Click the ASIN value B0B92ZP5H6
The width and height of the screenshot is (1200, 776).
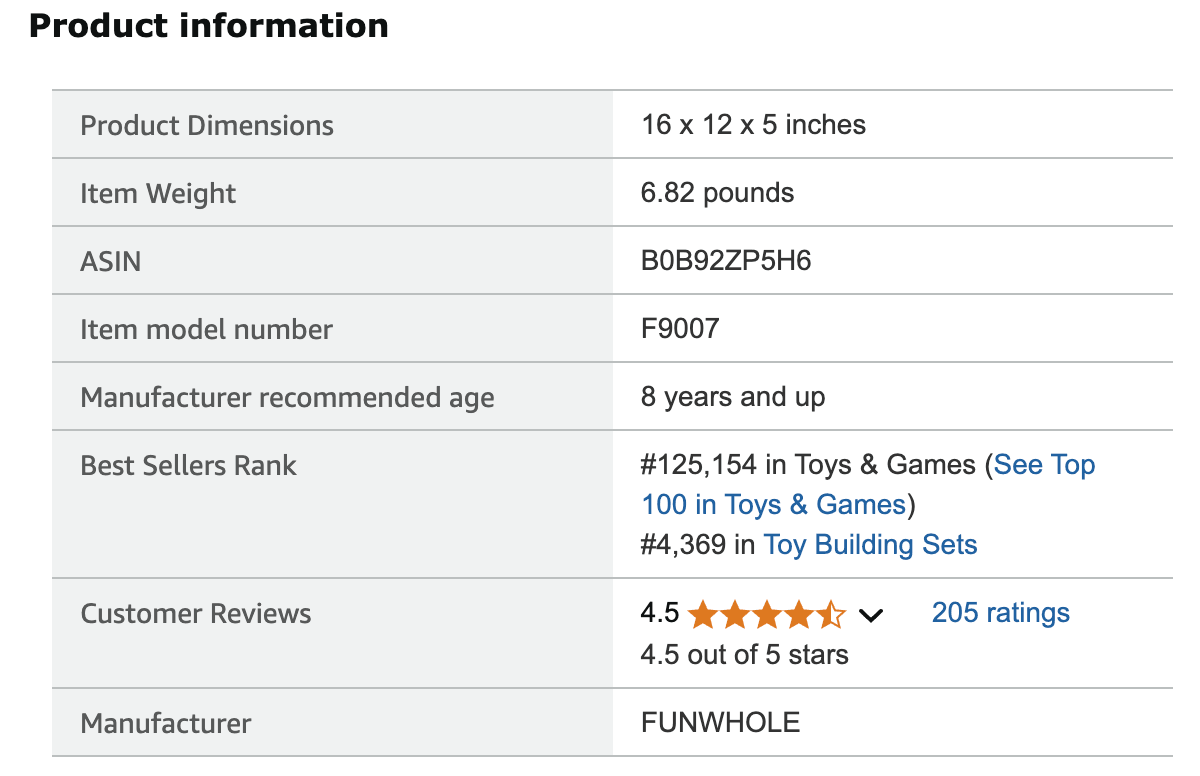pos(726,261)
